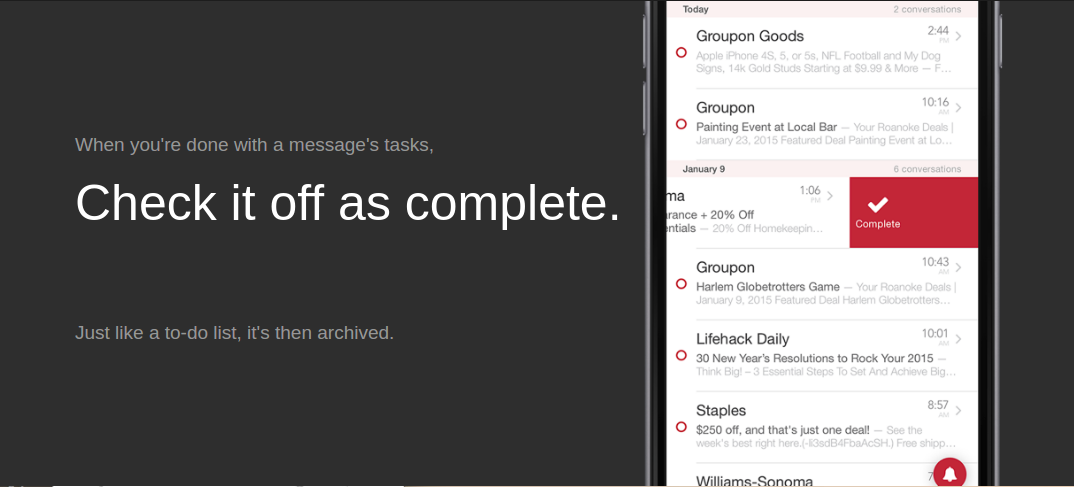The height and width of the screenshot is (487, 1074).
Task: Open chevron on Groupon Goods row
Action: 958,36
